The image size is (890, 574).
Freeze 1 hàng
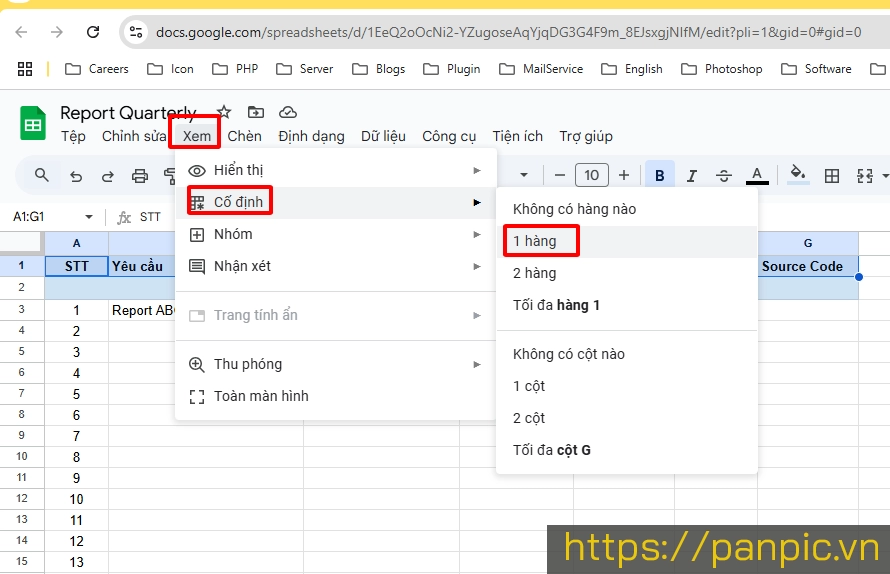point(627,241)
